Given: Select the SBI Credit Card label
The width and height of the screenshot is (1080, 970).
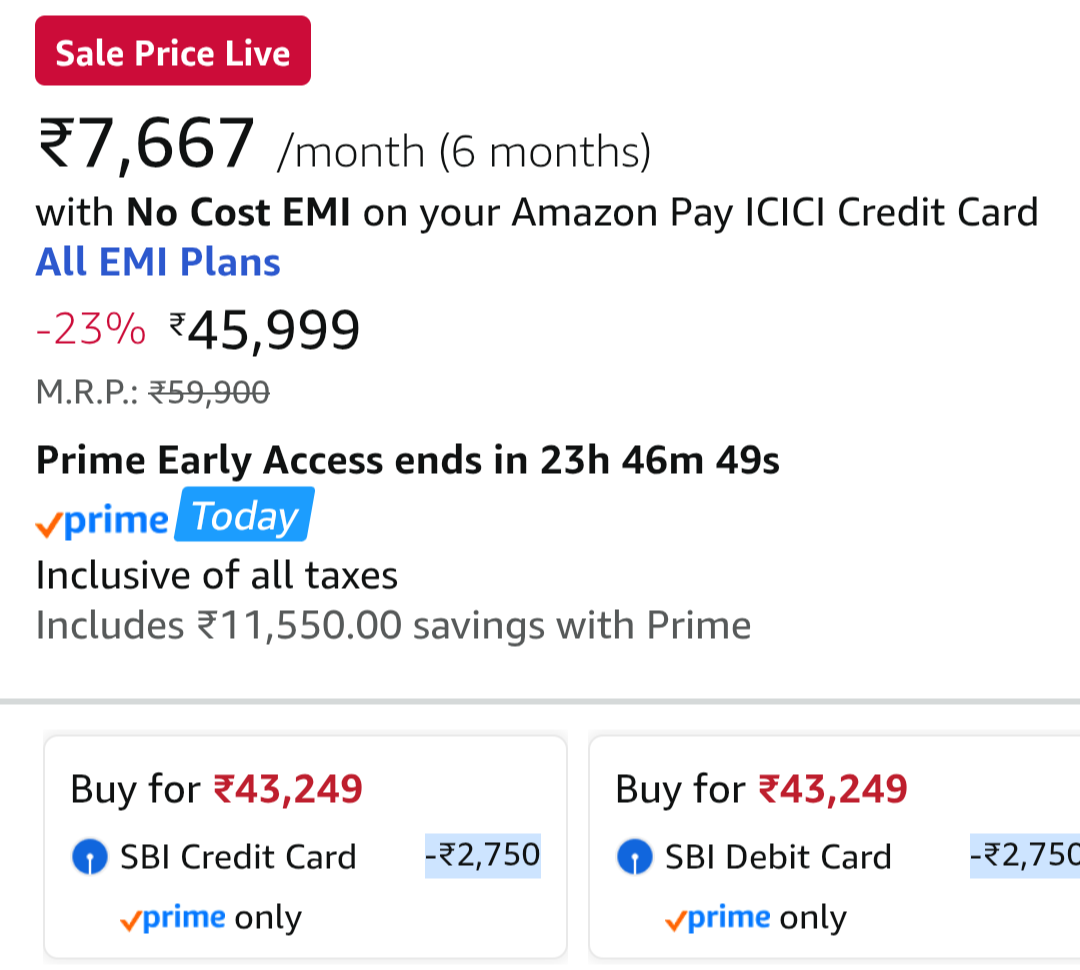Looking at the screenshot, I should tap(238, 857).
